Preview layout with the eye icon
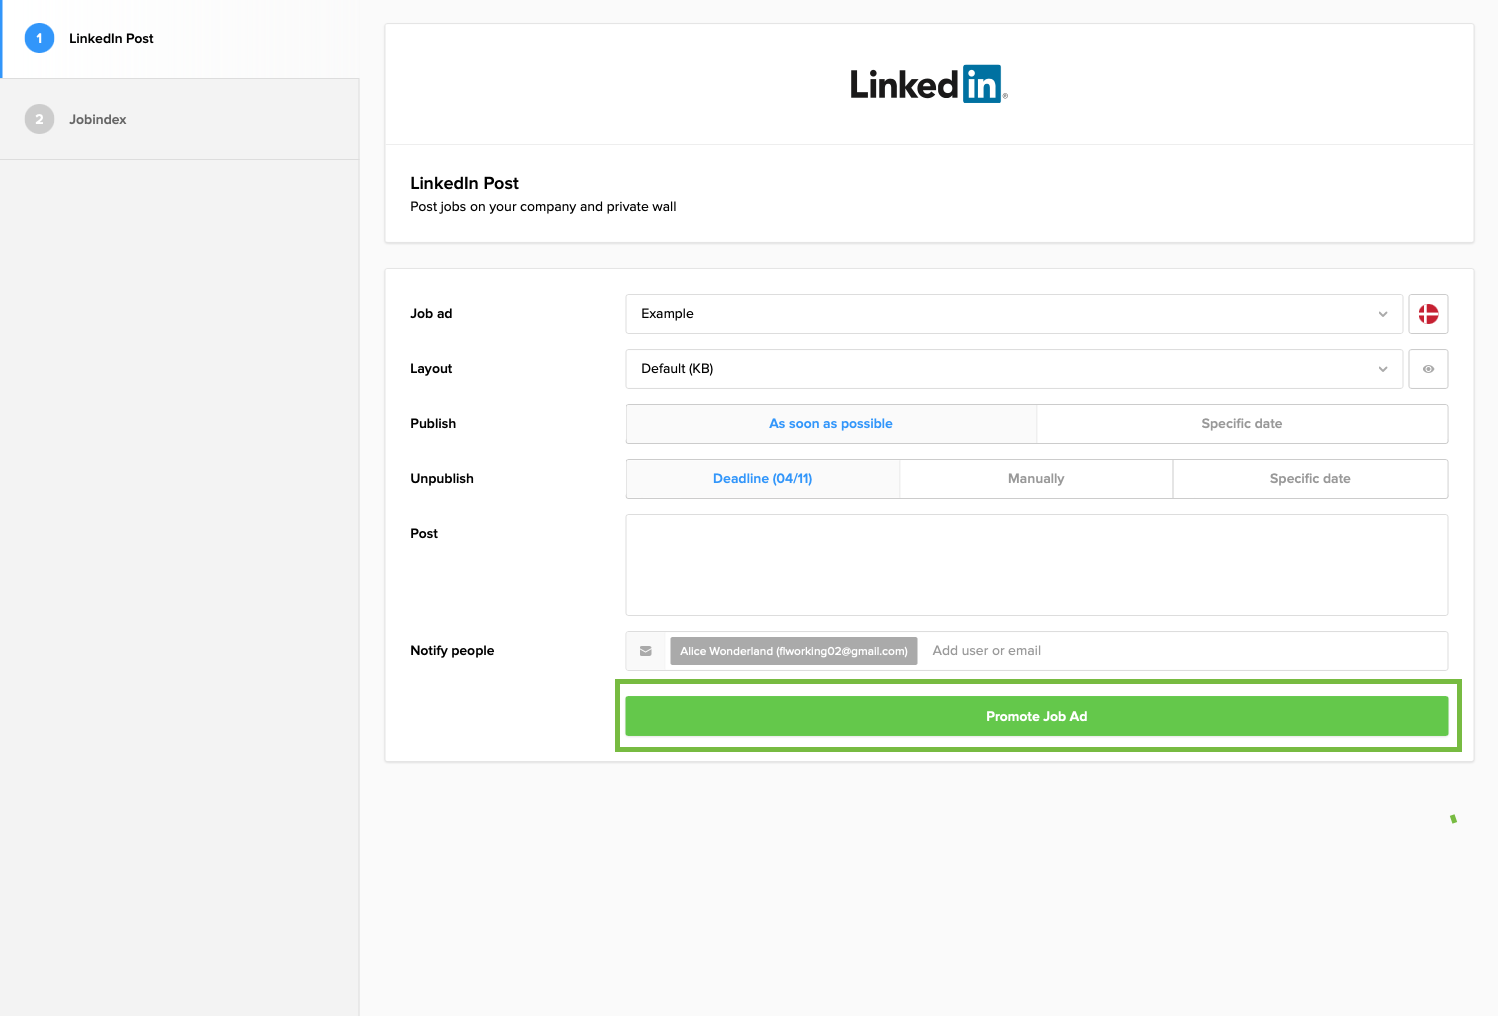Viewport: 1498px width, 1016px height. 1428,369
